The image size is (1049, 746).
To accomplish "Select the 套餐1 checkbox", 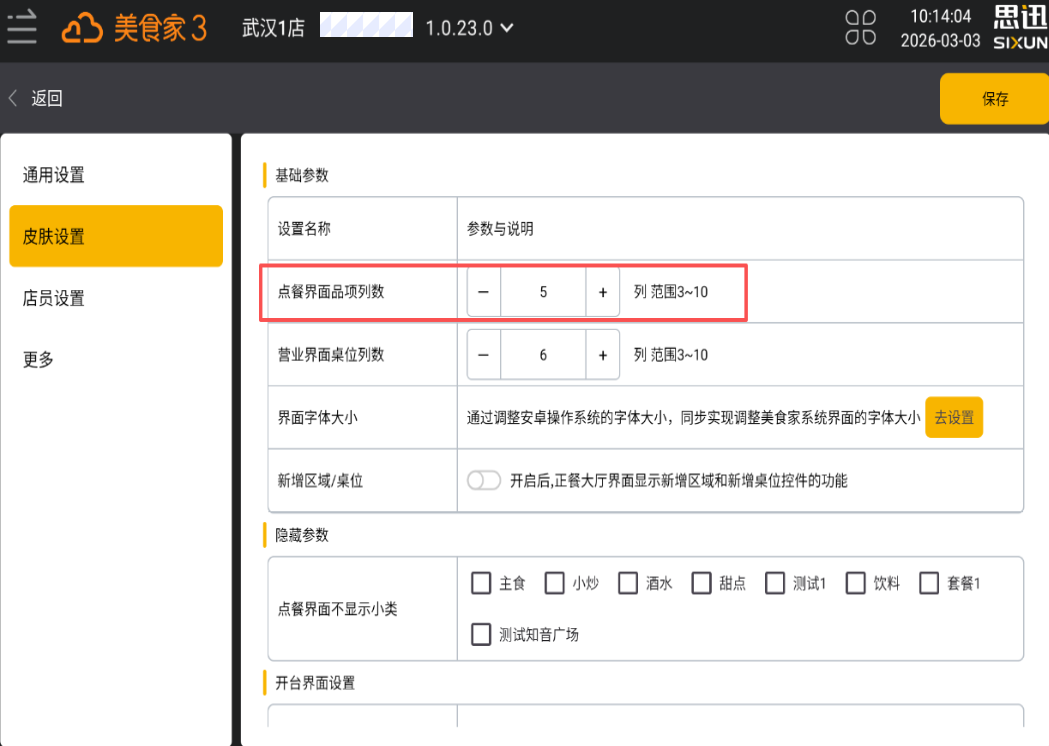I will (929, 583).
